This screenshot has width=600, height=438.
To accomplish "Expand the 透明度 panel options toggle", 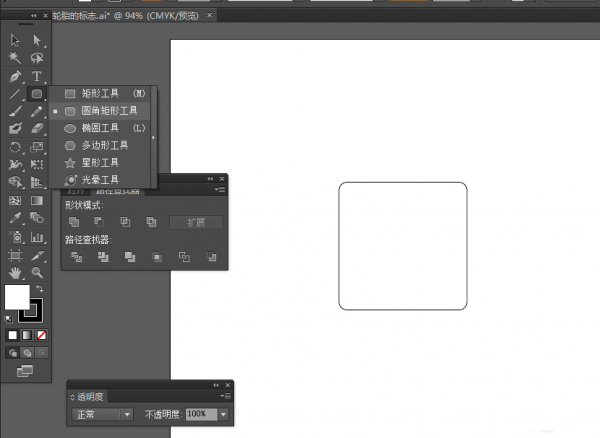I will (71, 397).
